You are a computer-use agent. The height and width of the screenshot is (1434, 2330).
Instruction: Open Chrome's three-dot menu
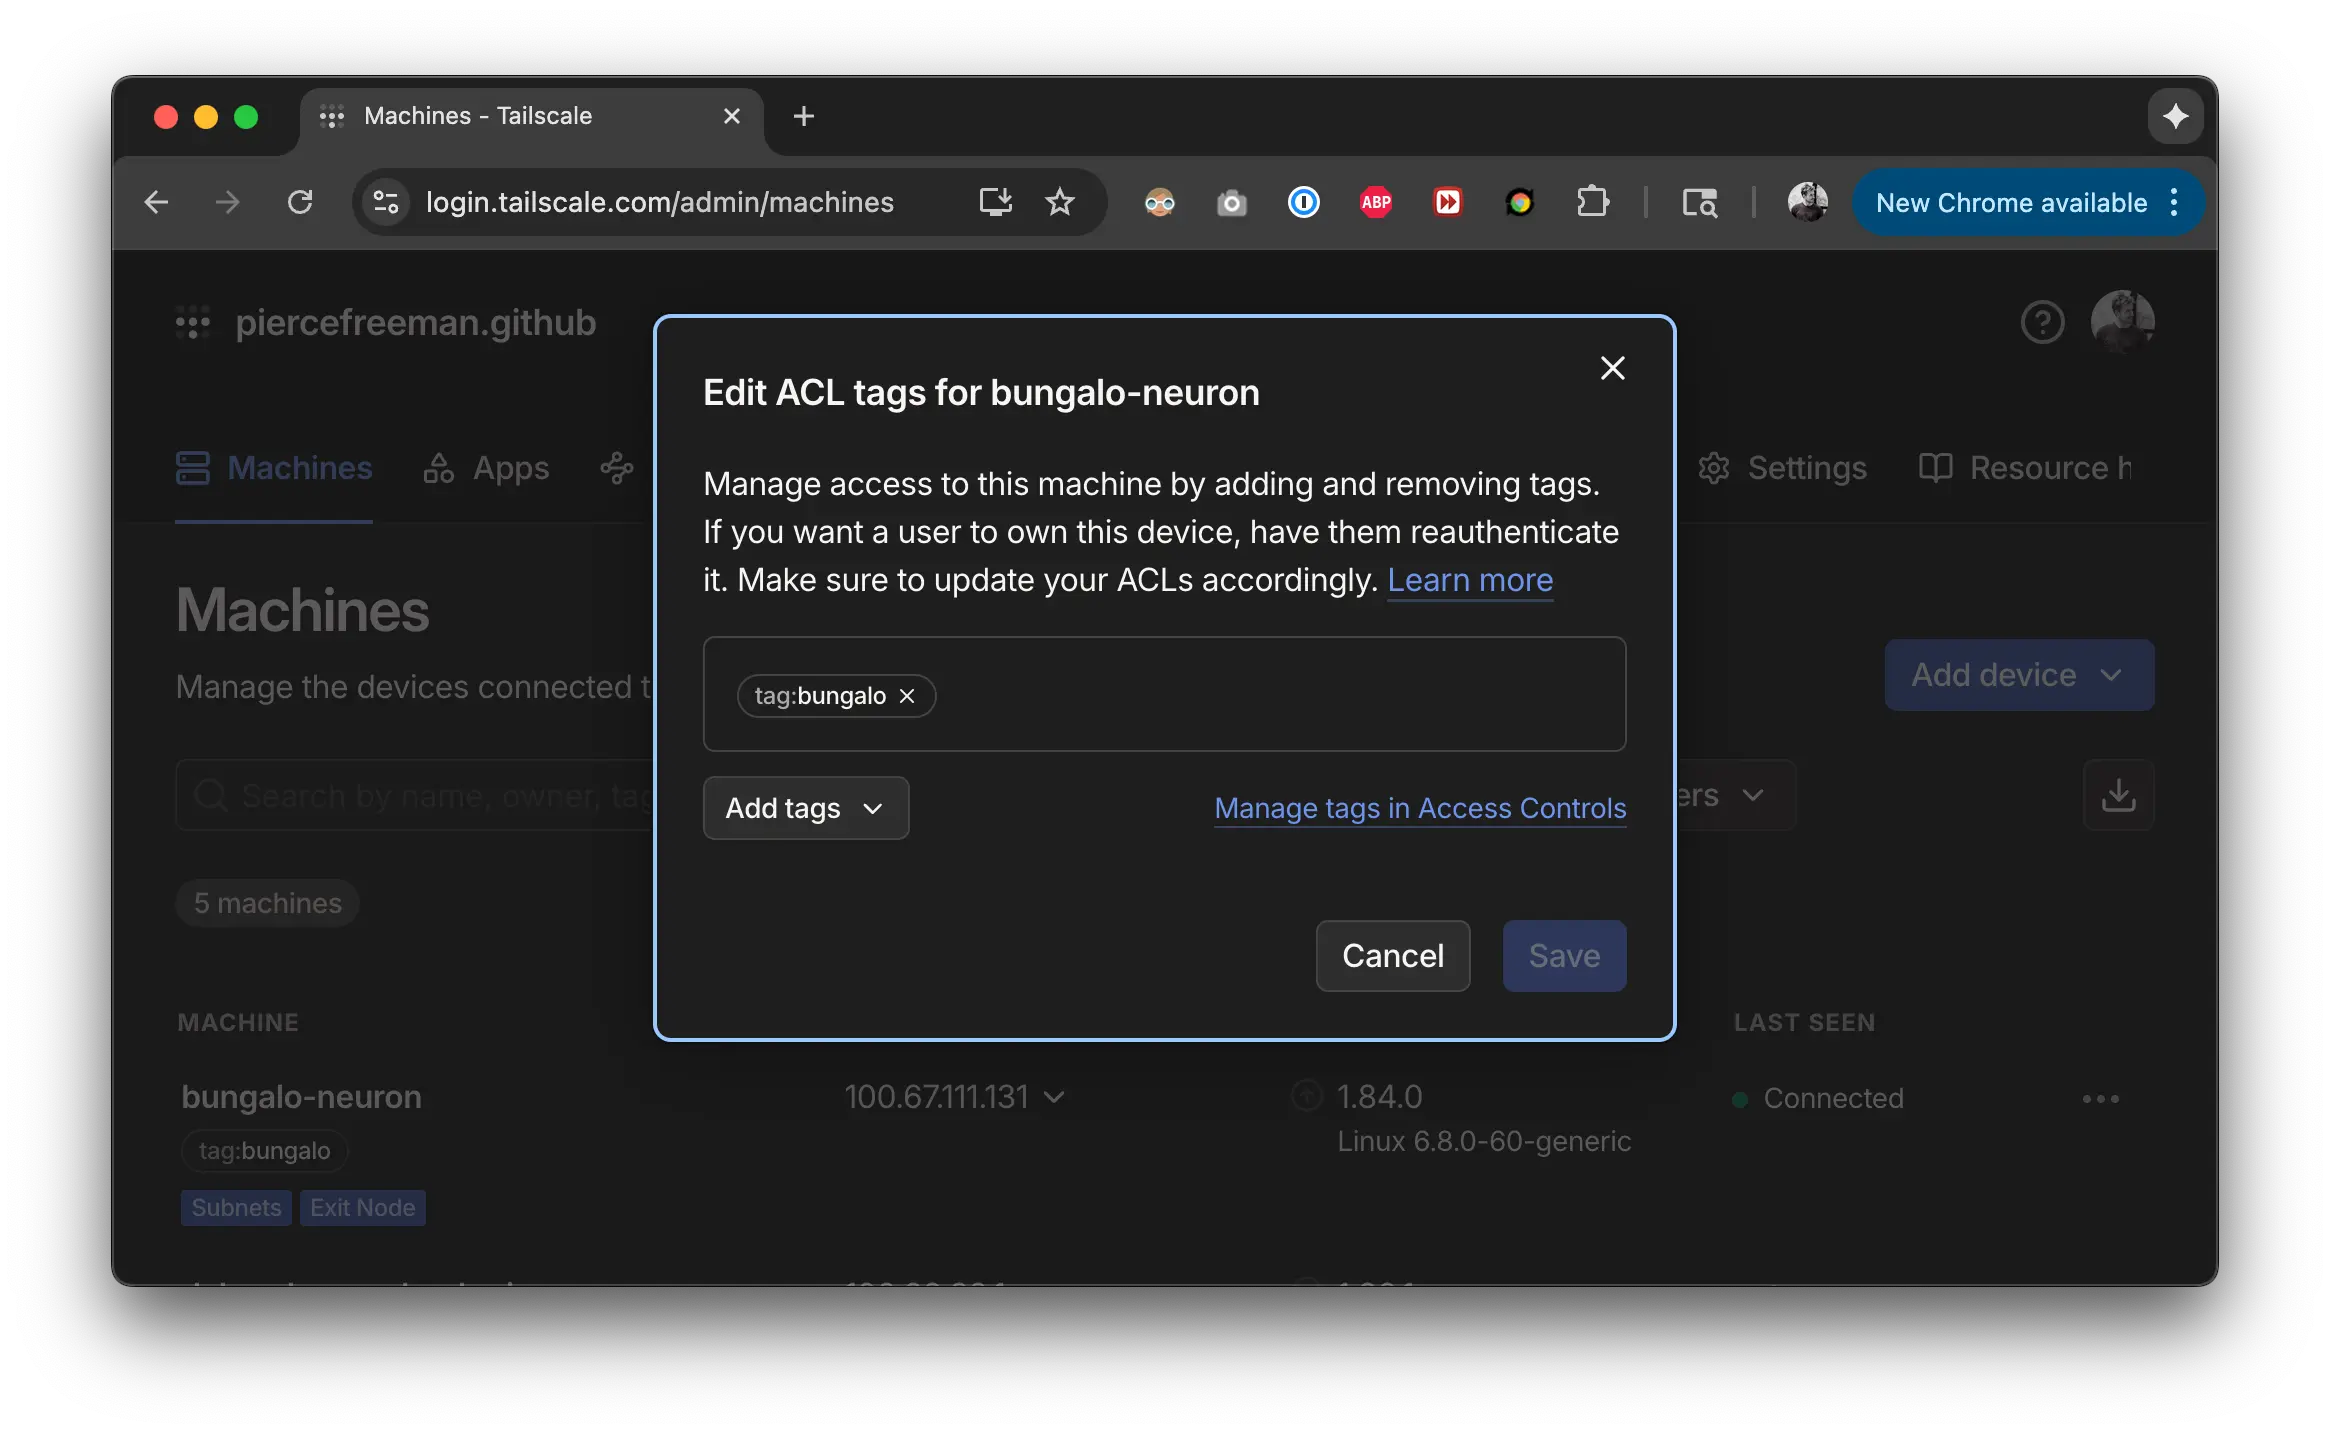click(x=2173, y=202)
